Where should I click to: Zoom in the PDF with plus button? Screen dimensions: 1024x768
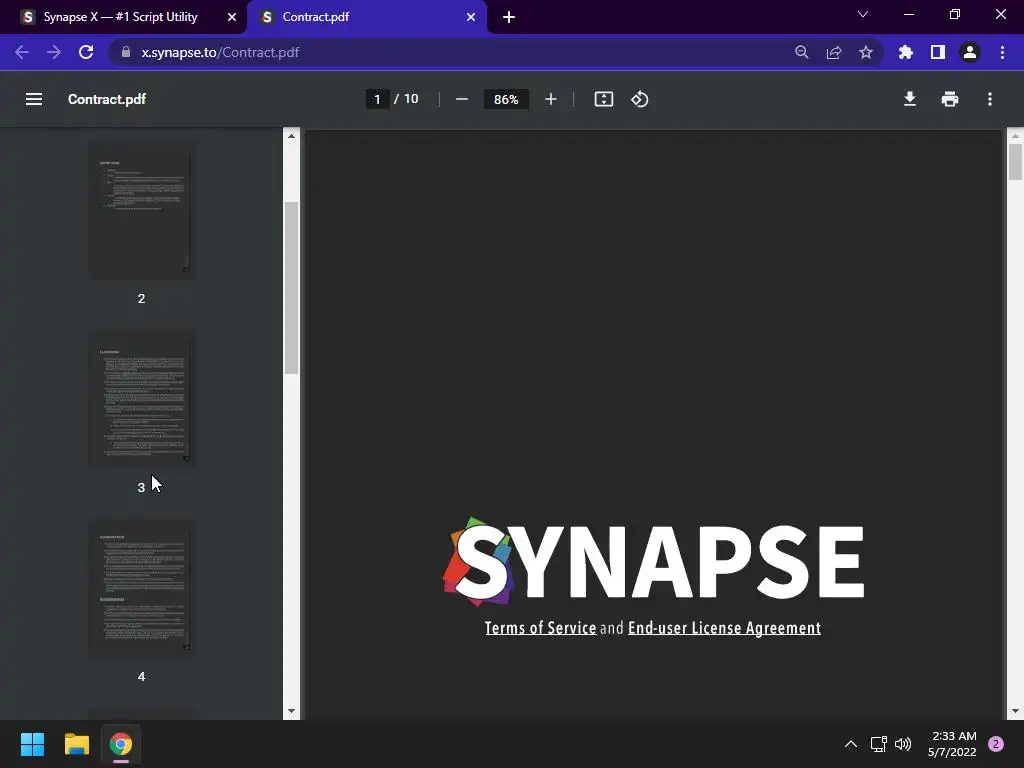tap(551, 99)
